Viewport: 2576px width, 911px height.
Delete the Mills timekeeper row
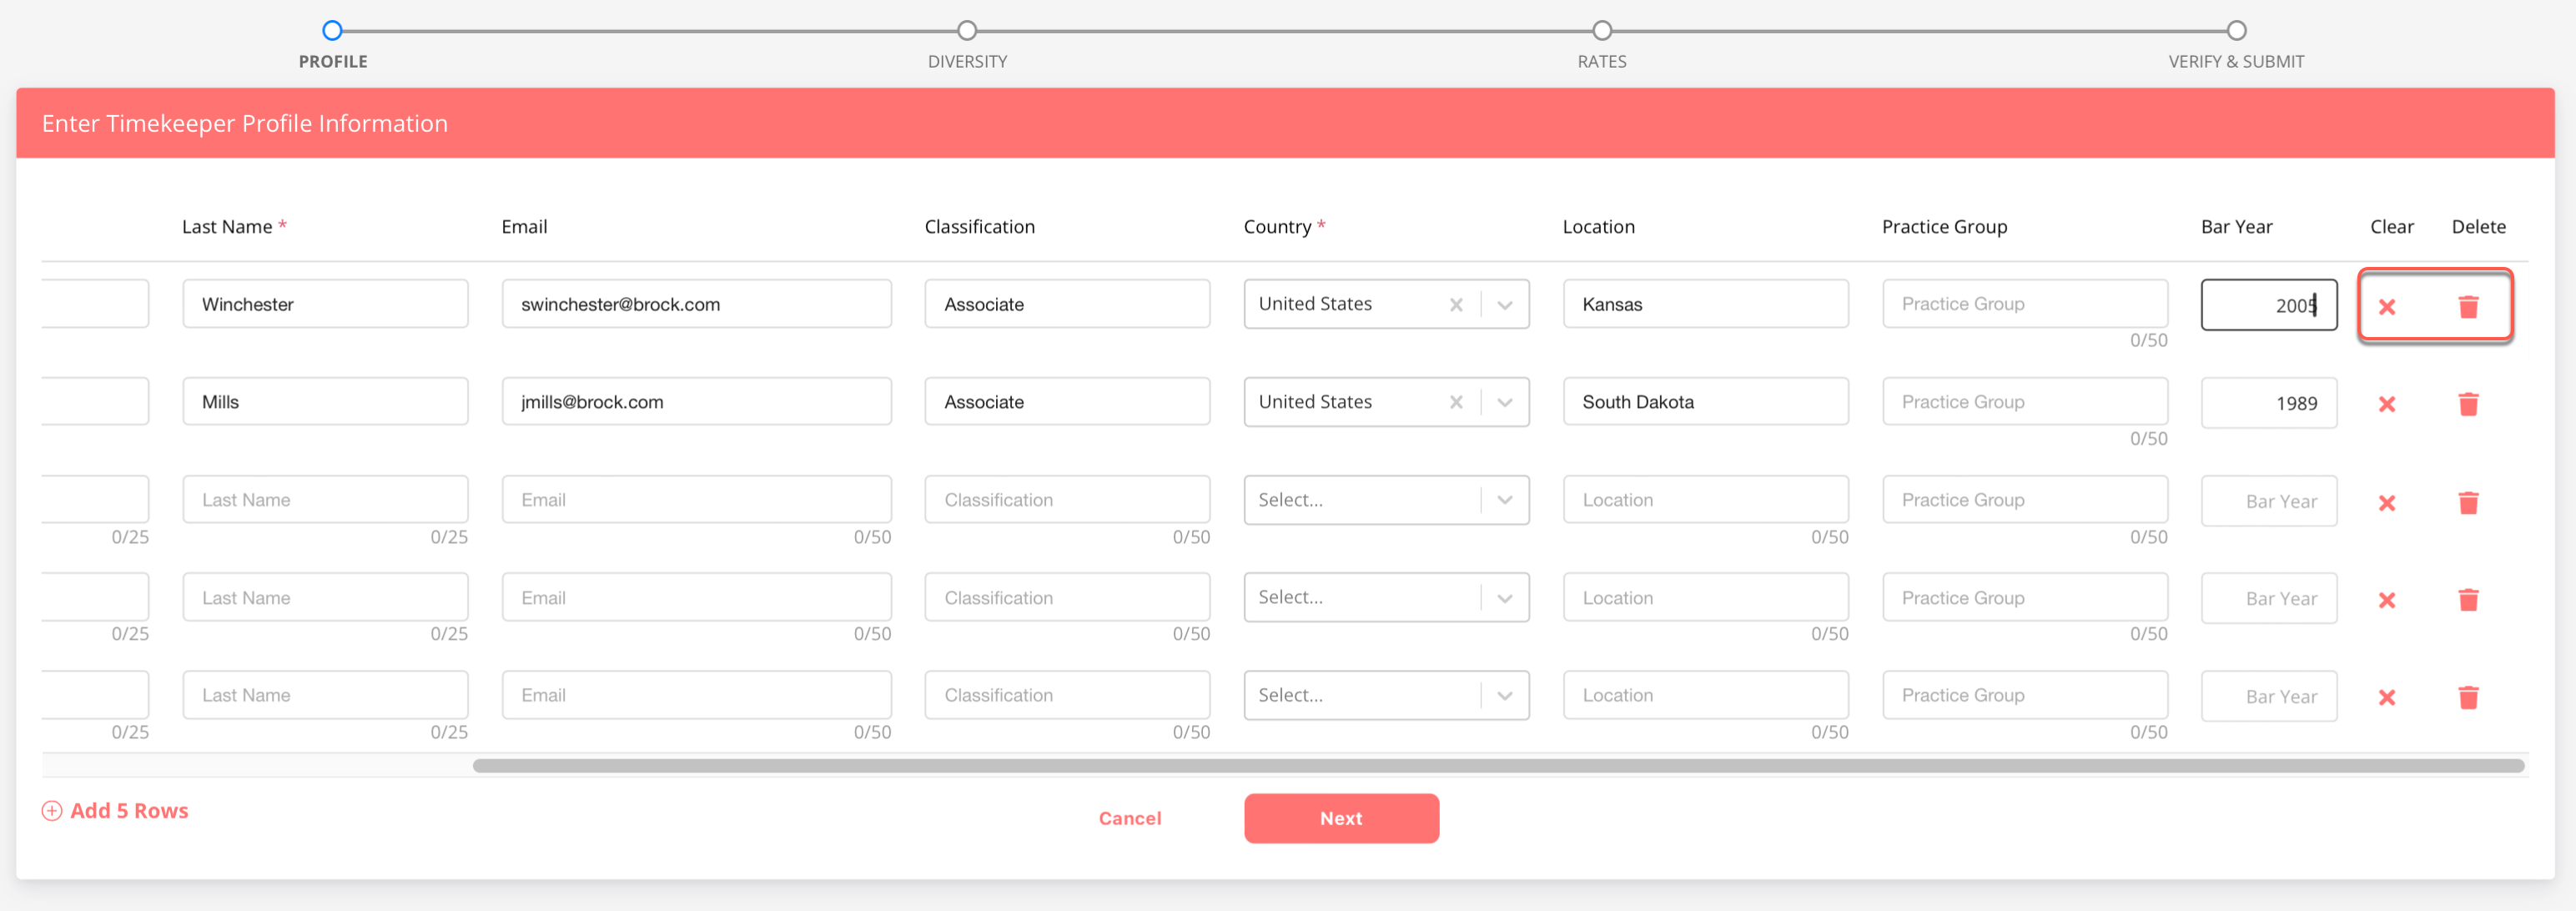2469,404
